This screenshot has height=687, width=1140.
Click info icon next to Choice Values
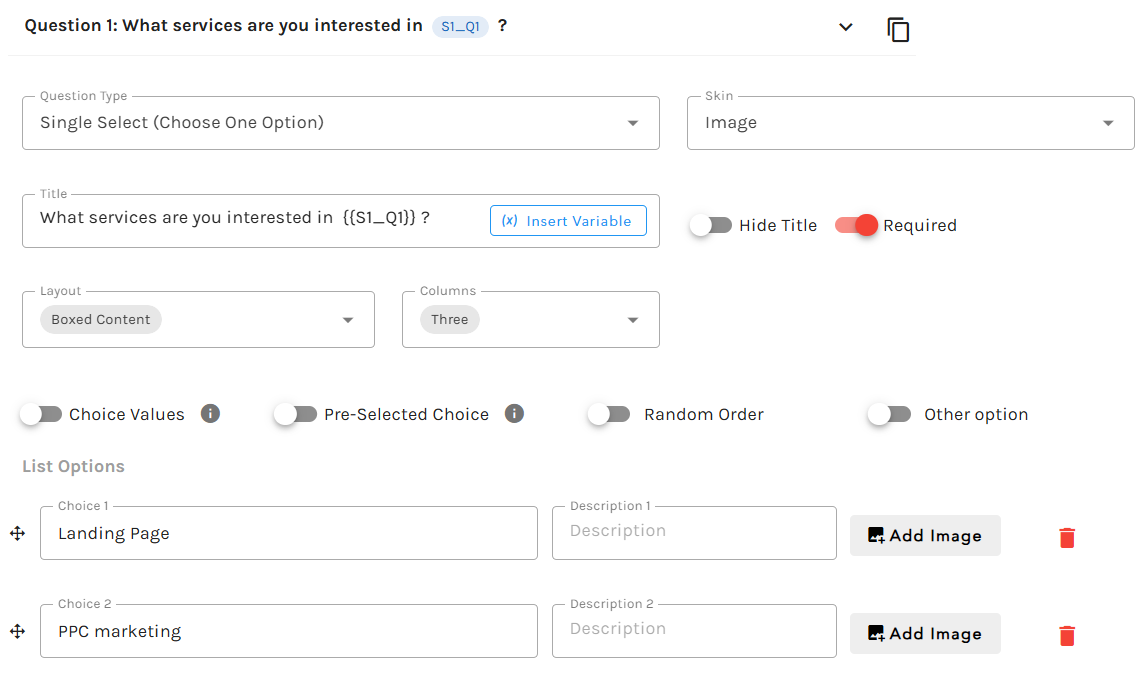coord(210,414)
